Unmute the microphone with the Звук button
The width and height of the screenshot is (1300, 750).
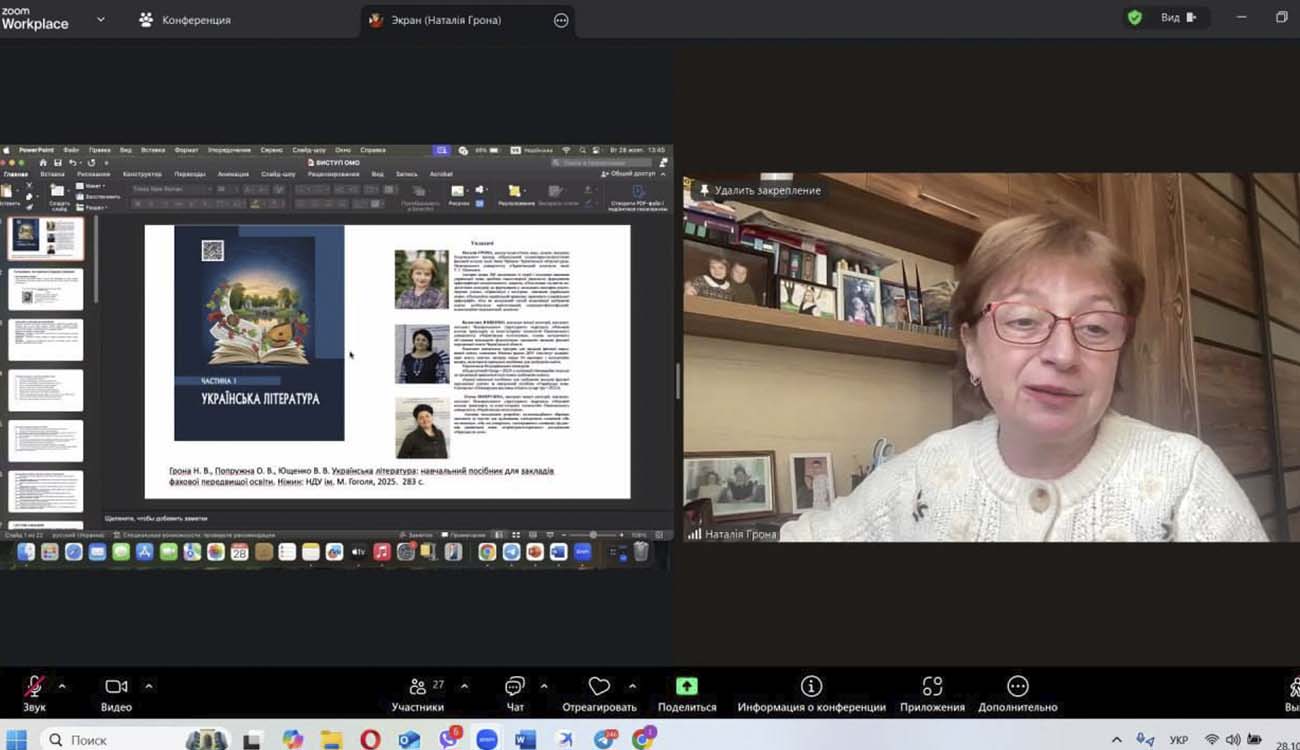point(34,687)
